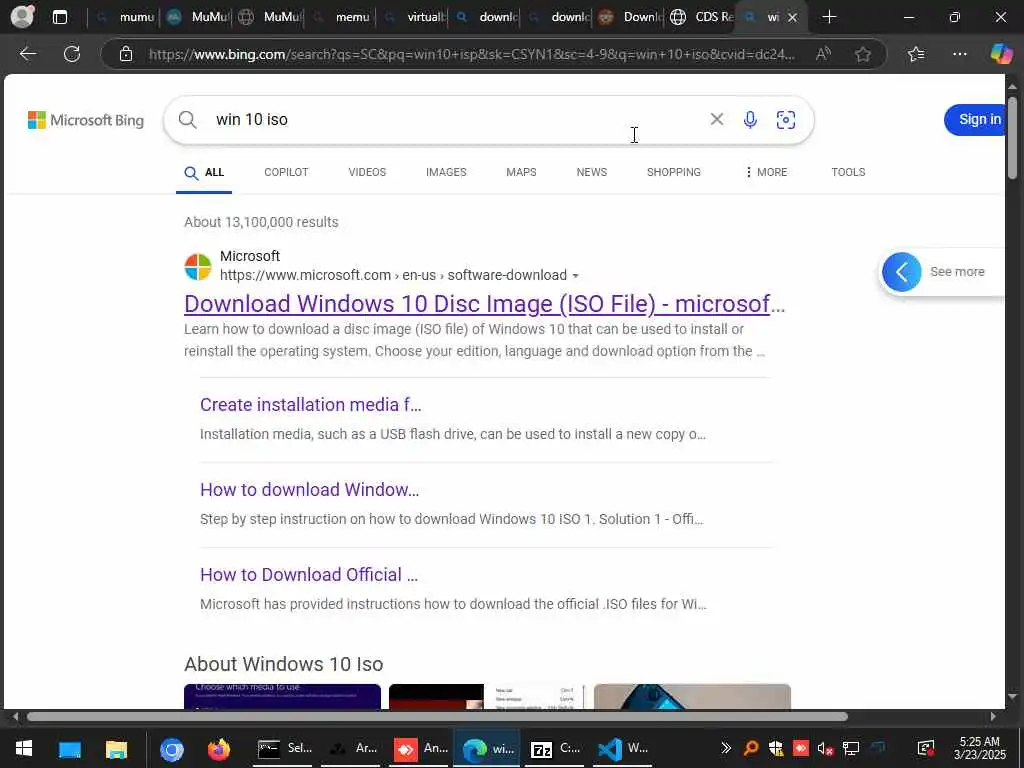Close the current wi browser tab

[793, 18]
